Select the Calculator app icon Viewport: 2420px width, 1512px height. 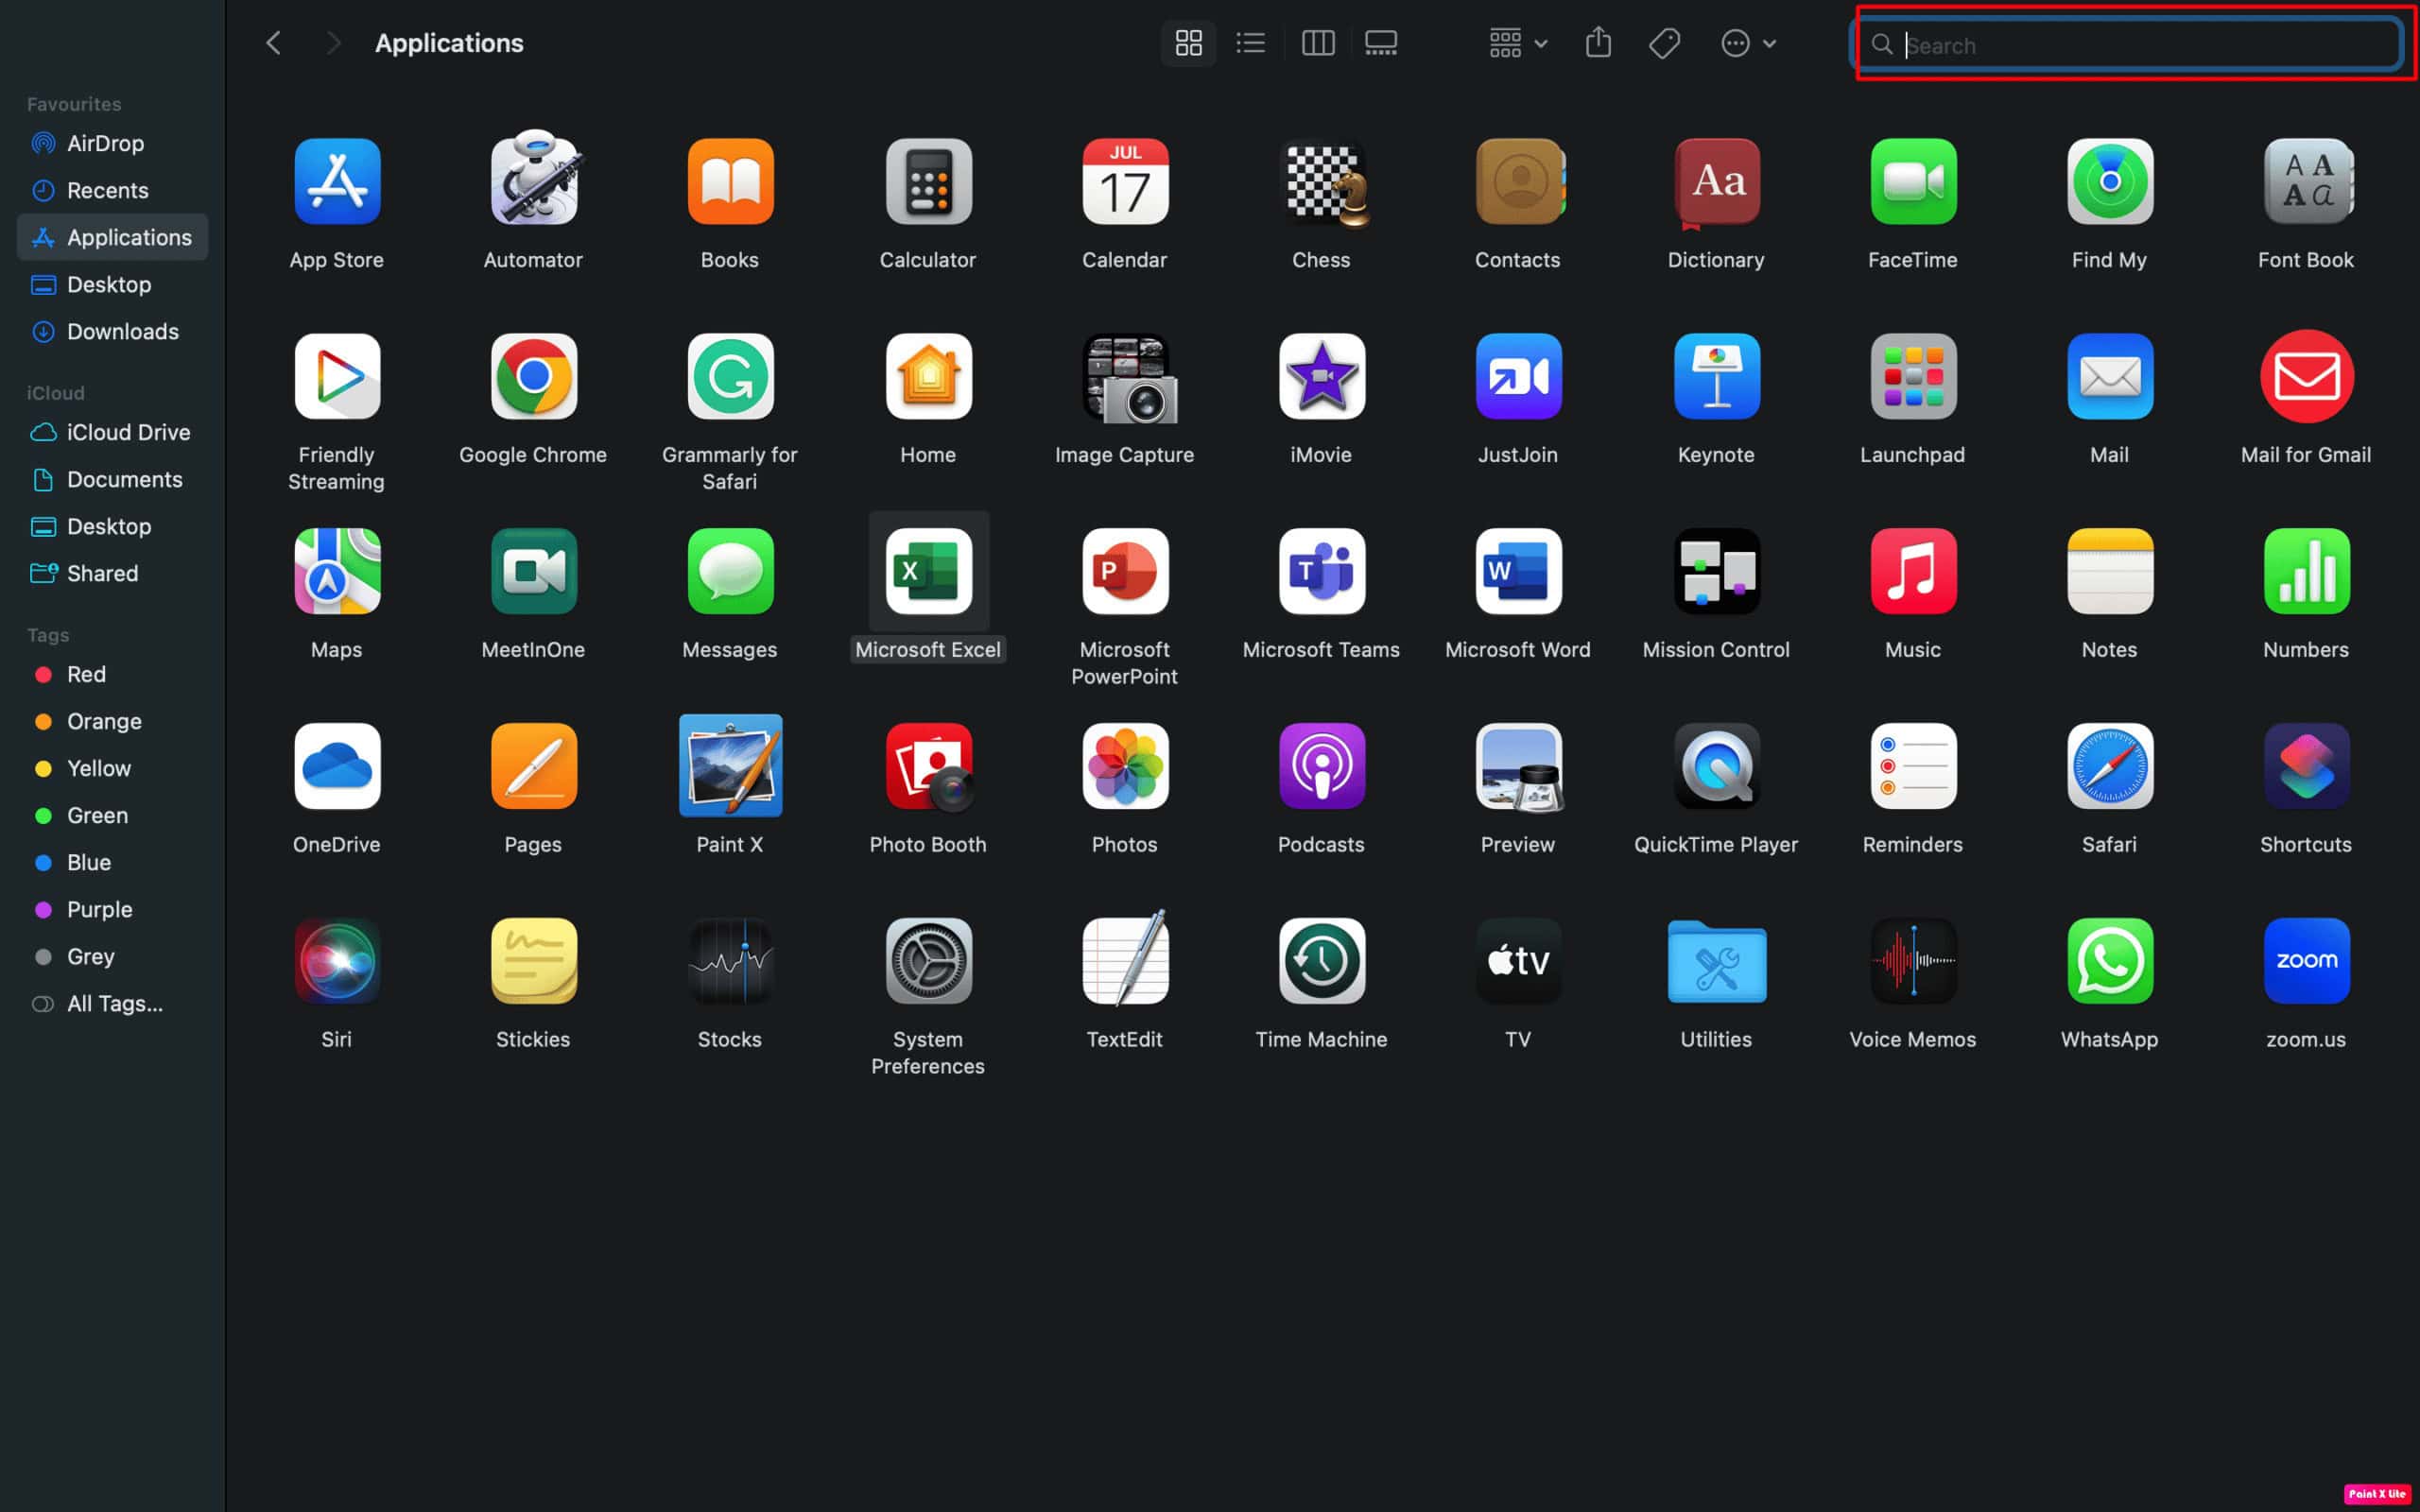coord(928,181)
